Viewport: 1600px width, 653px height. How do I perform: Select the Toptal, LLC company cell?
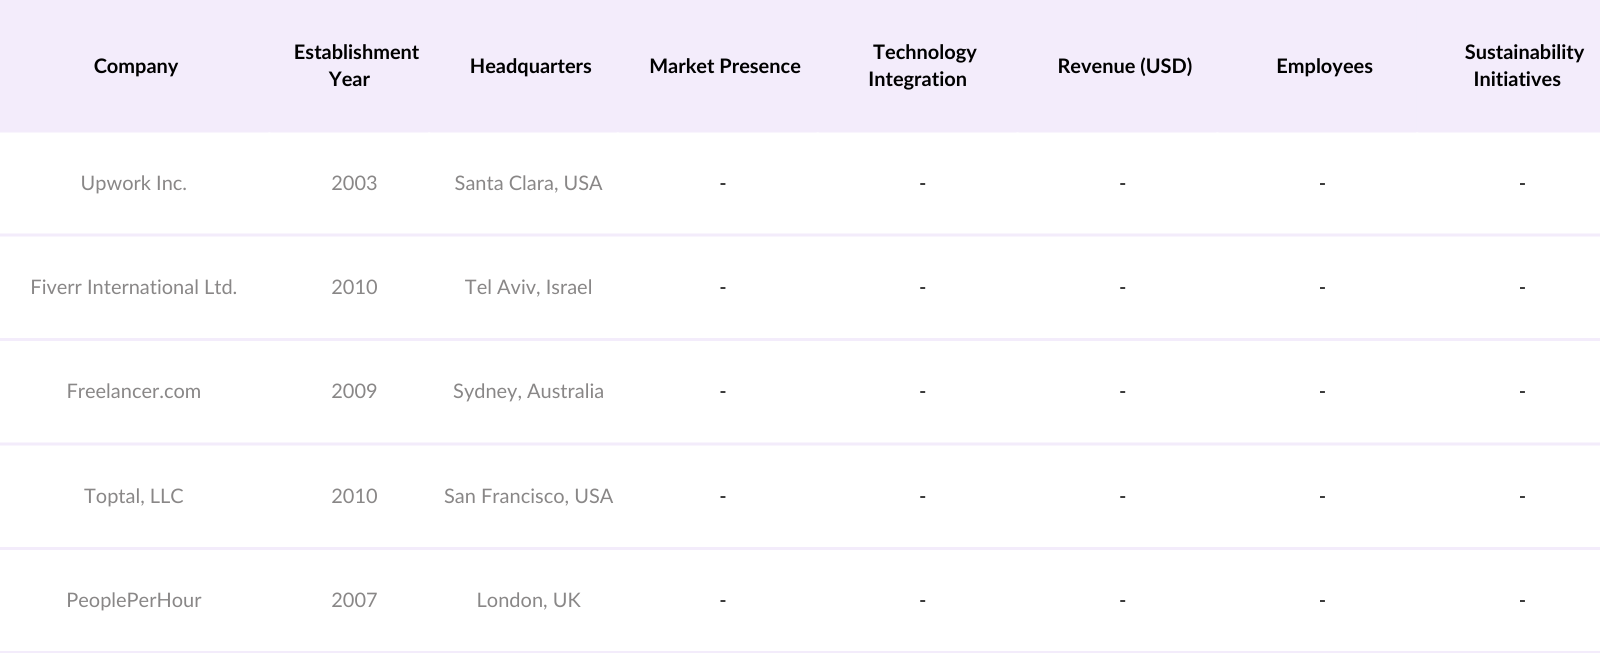click(134, 496)
